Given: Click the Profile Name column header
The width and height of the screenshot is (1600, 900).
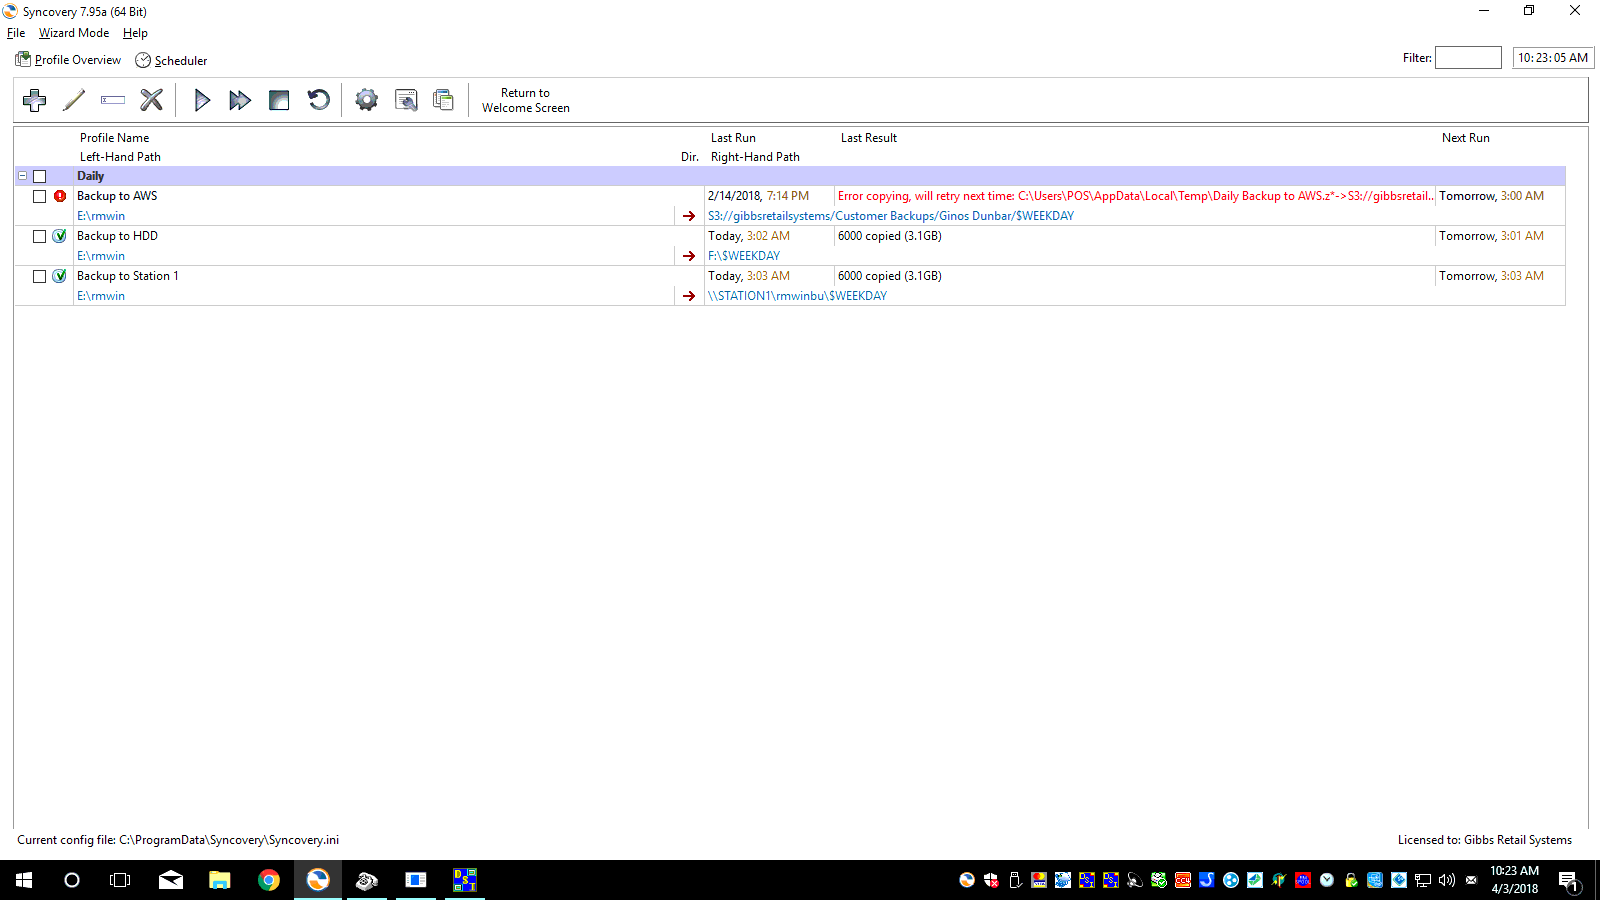Looking at the screenshot, I should click(115, 138).
